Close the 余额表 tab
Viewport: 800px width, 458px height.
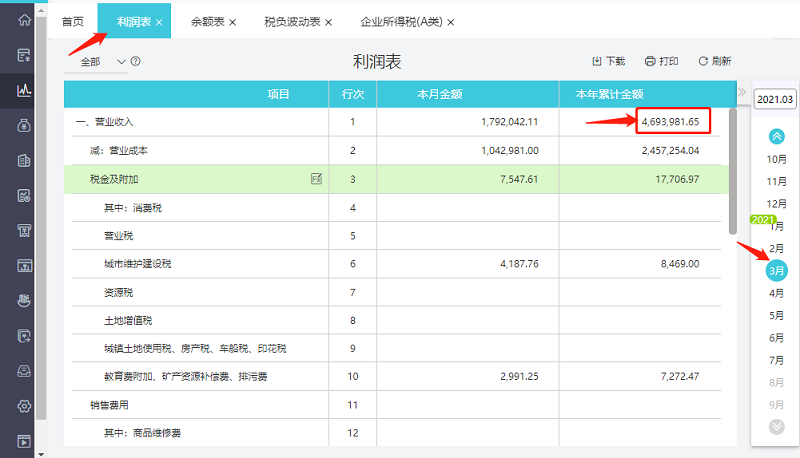[232, 22]
